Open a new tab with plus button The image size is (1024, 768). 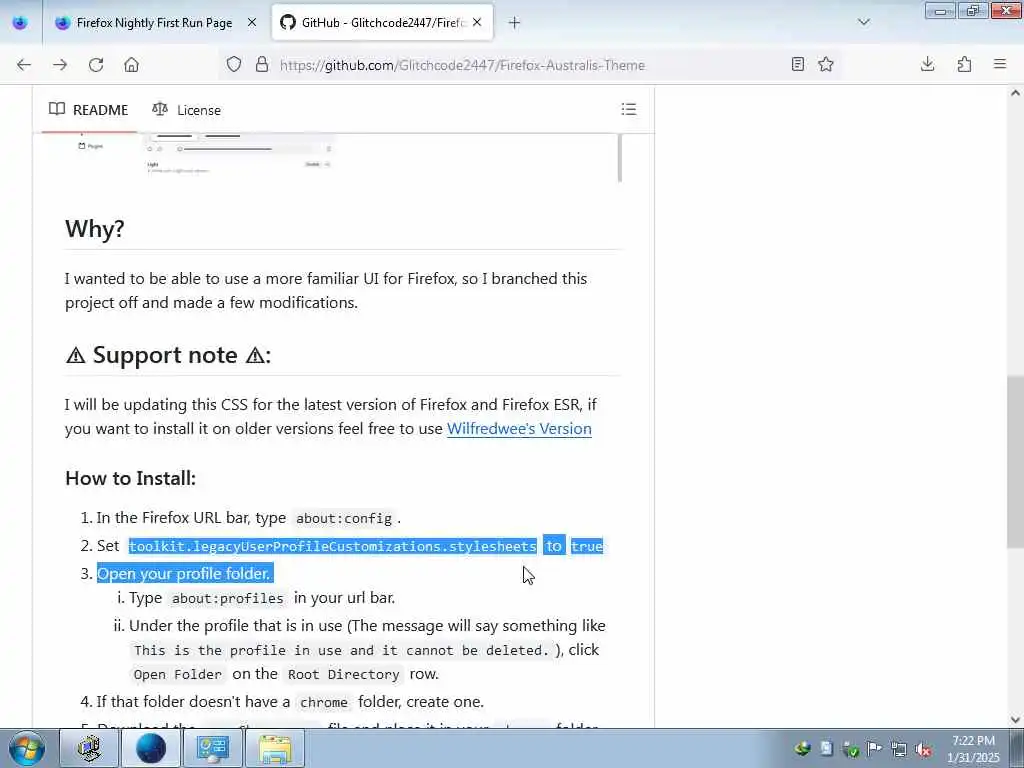coord(515,23)
